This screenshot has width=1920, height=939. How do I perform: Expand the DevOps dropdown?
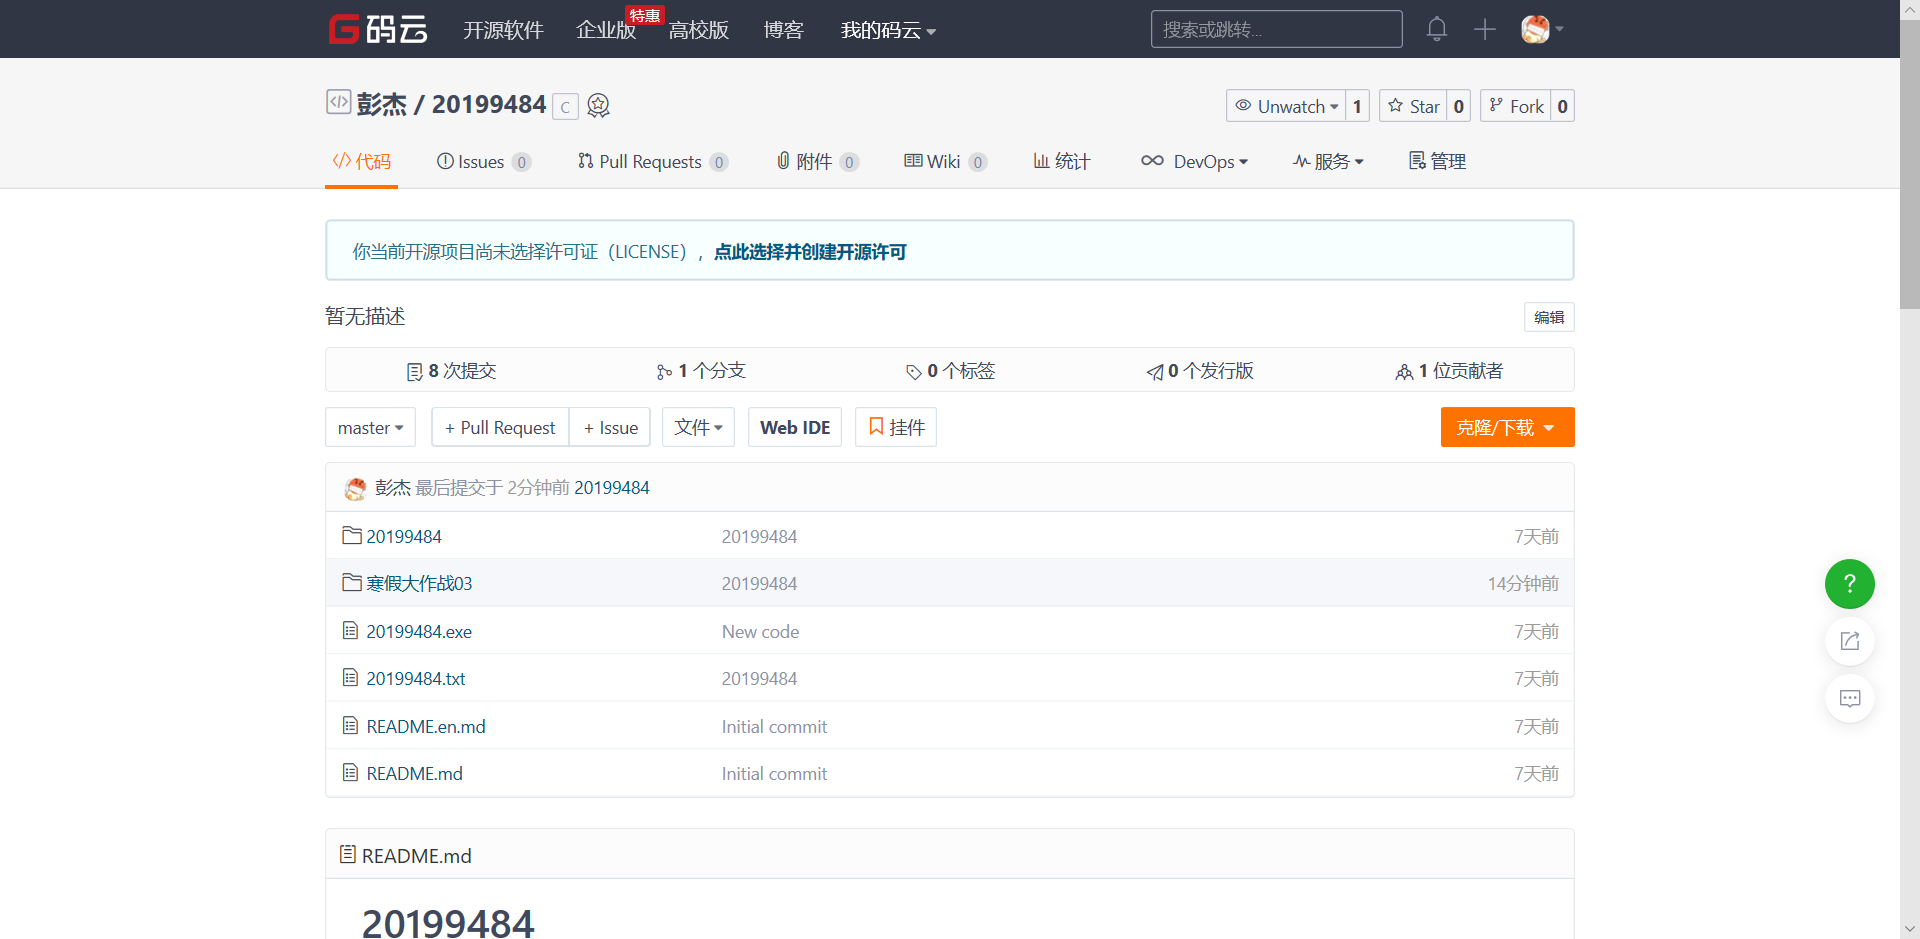1194,161
